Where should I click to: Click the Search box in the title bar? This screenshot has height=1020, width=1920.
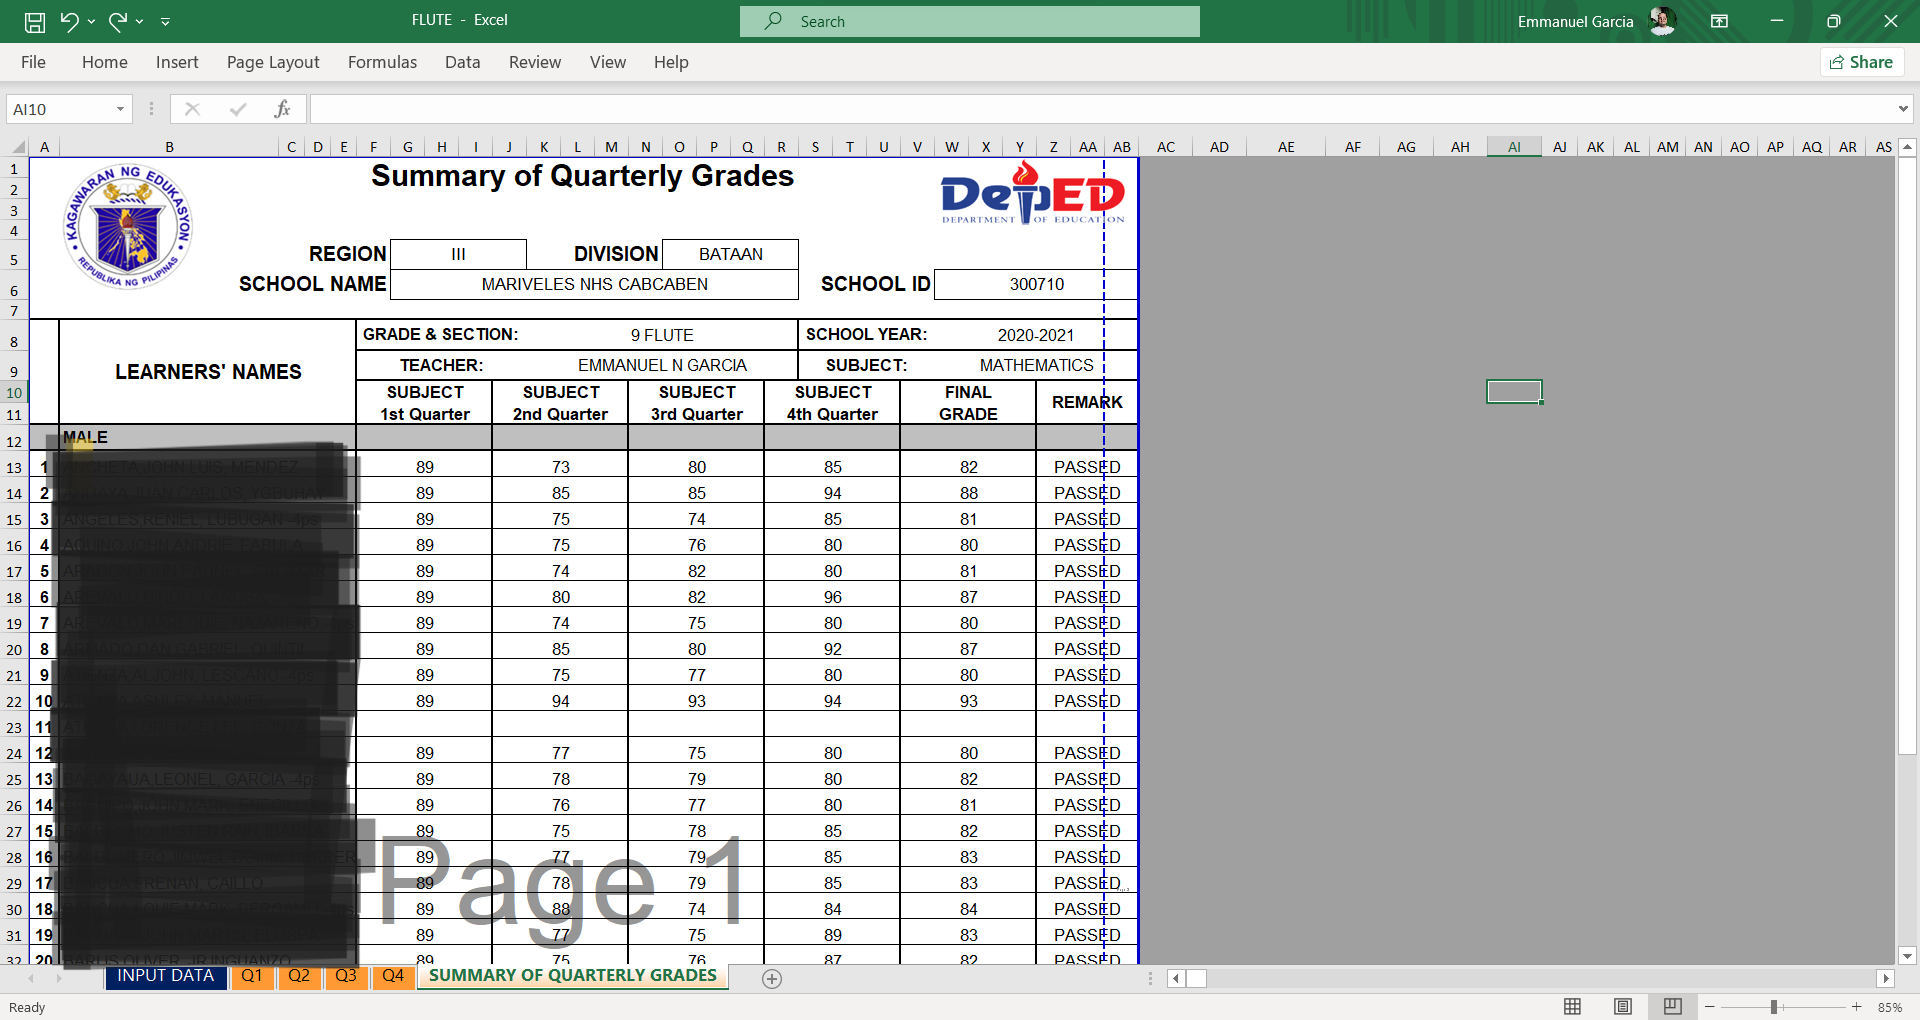970,21
